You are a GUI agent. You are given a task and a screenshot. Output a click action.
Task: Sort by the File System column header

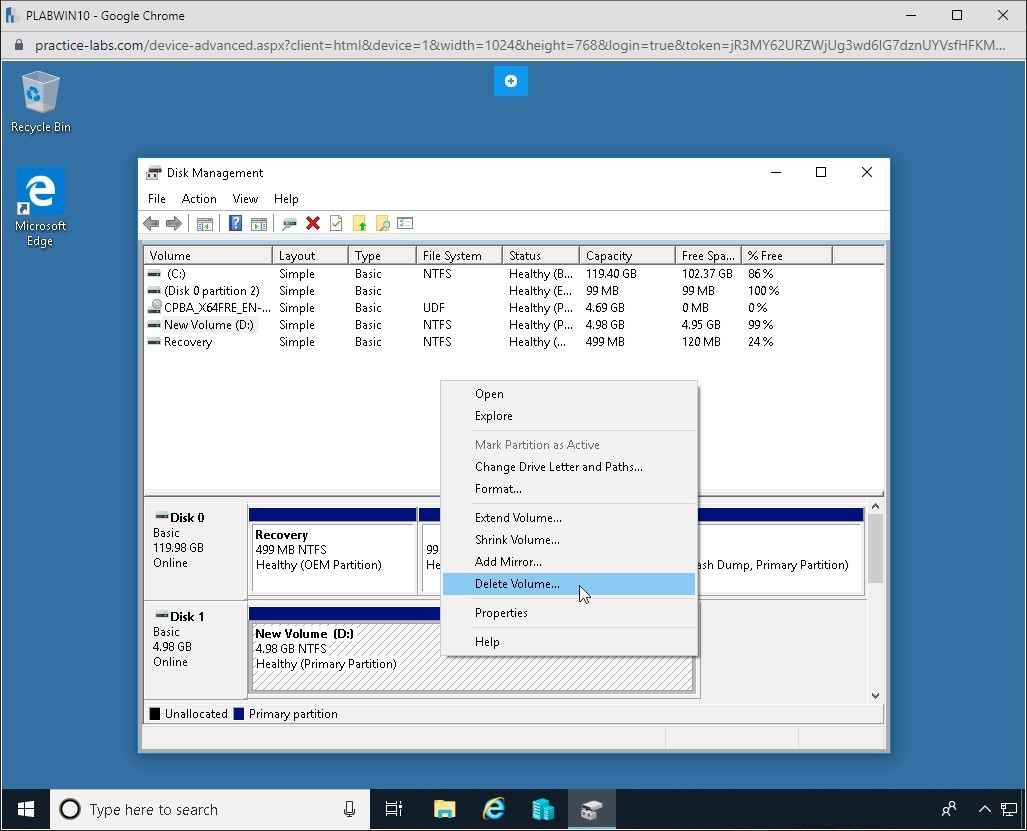(459, 255)
